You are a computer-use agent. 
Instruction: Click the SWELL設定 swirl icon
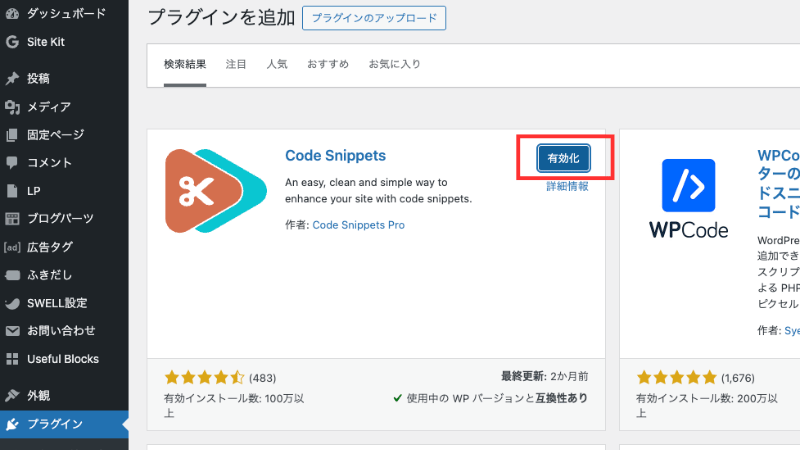pos(12,303)
